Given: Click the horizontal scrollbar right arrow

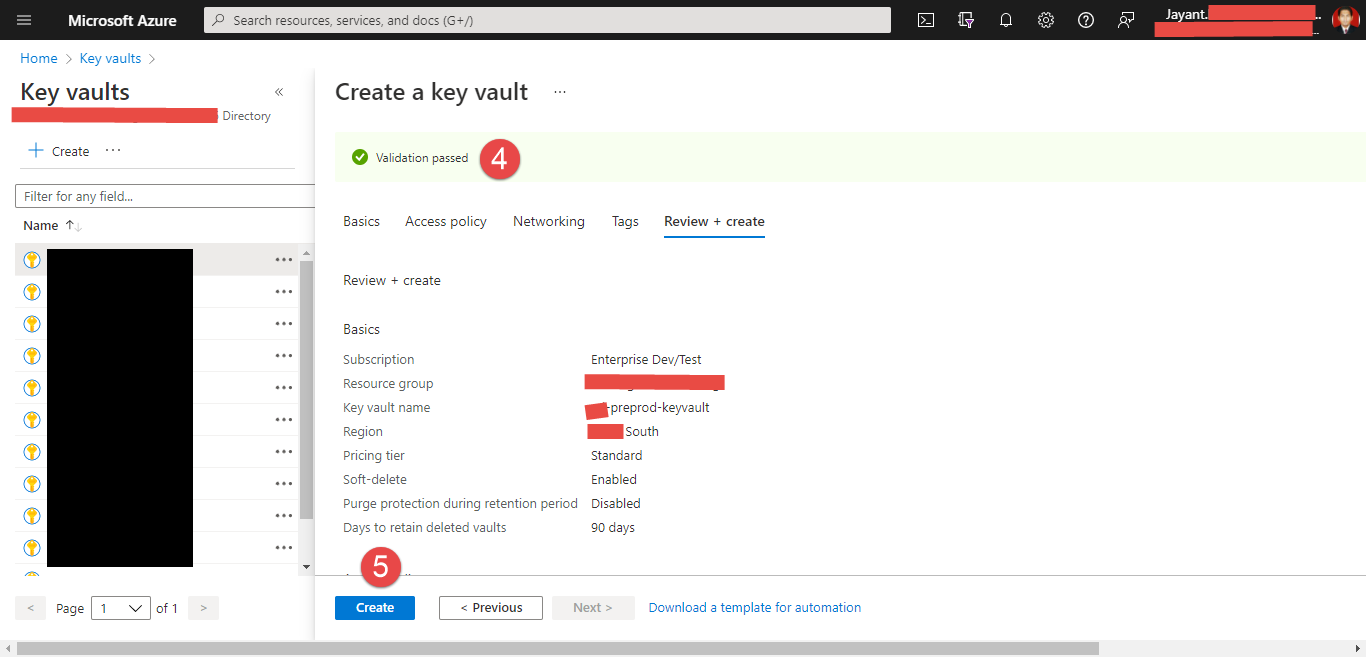Looking at the screenshot, I should [1358, 649].
